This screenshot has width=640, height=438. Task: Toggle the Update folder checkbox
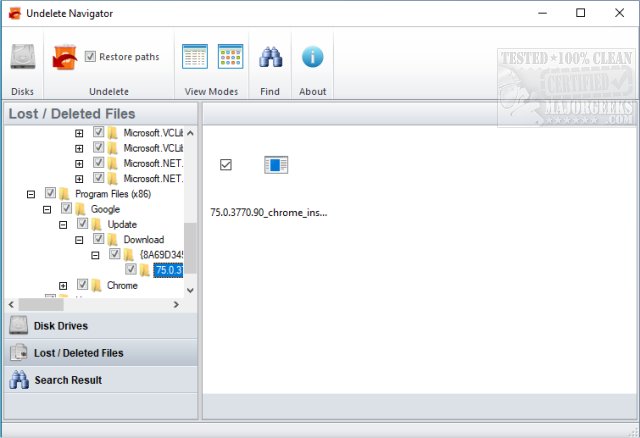tap(82, 223)
